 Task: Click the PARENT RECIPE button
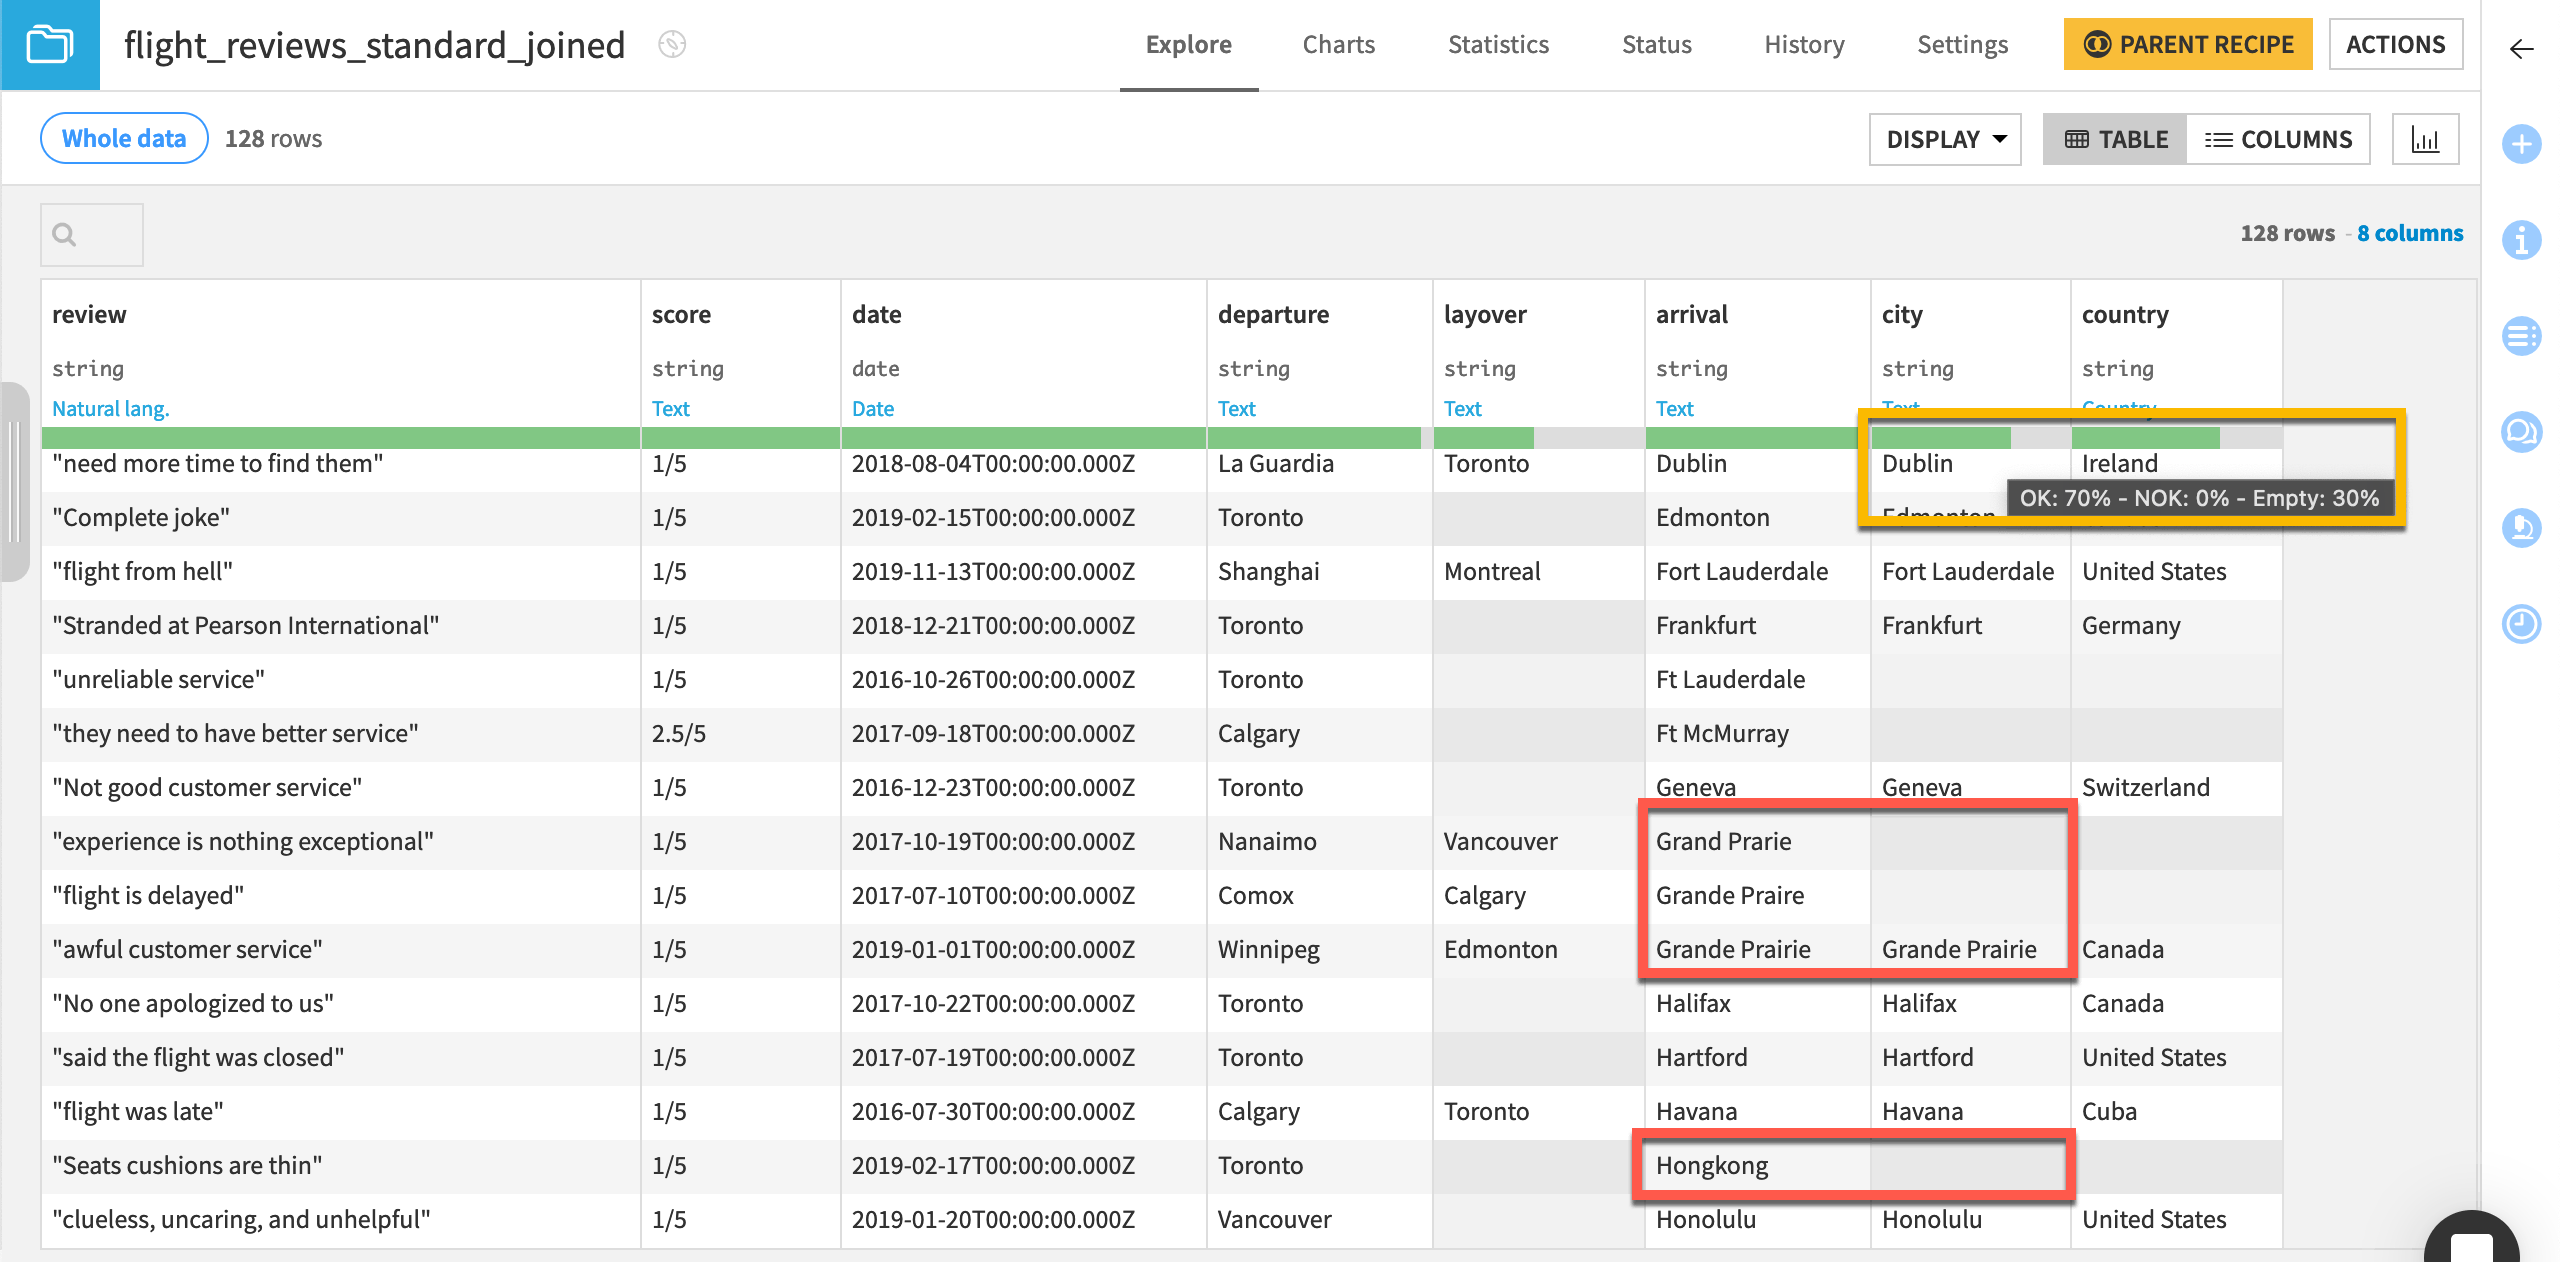(x=2188, y=44)
